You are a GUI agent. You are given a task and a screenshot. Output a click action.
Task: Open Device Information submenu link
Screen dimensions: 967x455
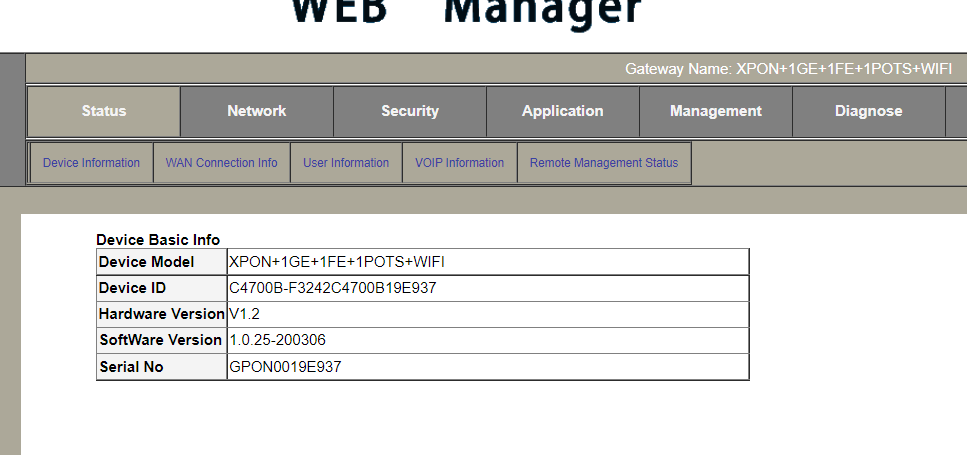(x=91, y=163)
